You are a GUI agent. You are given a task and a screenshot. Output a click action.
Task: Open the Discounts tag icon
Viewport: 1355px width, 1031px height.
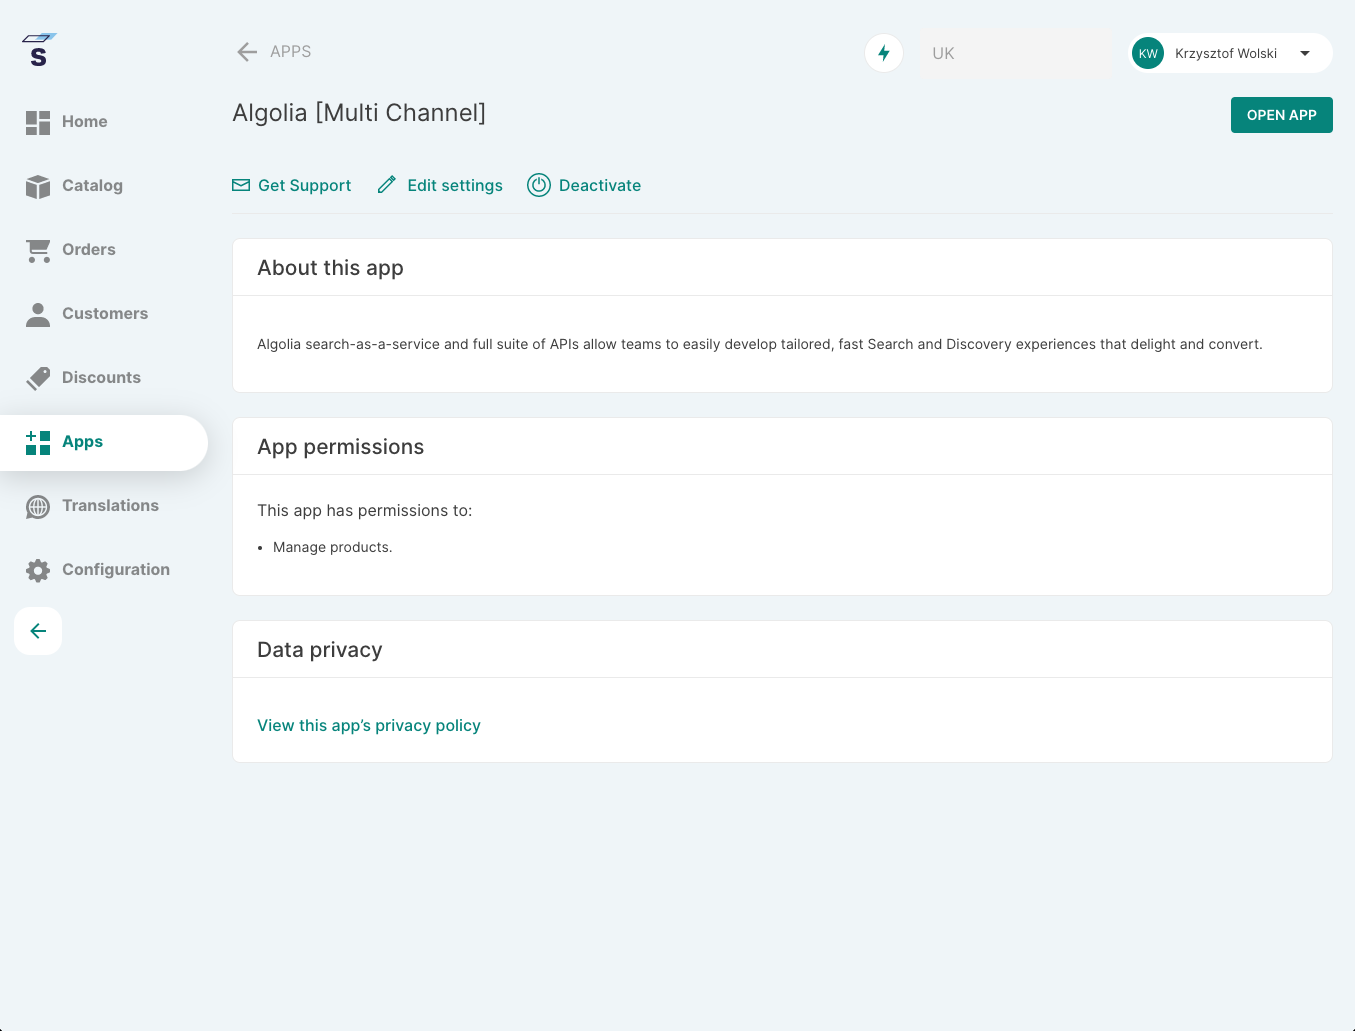(x=38, y=378)
